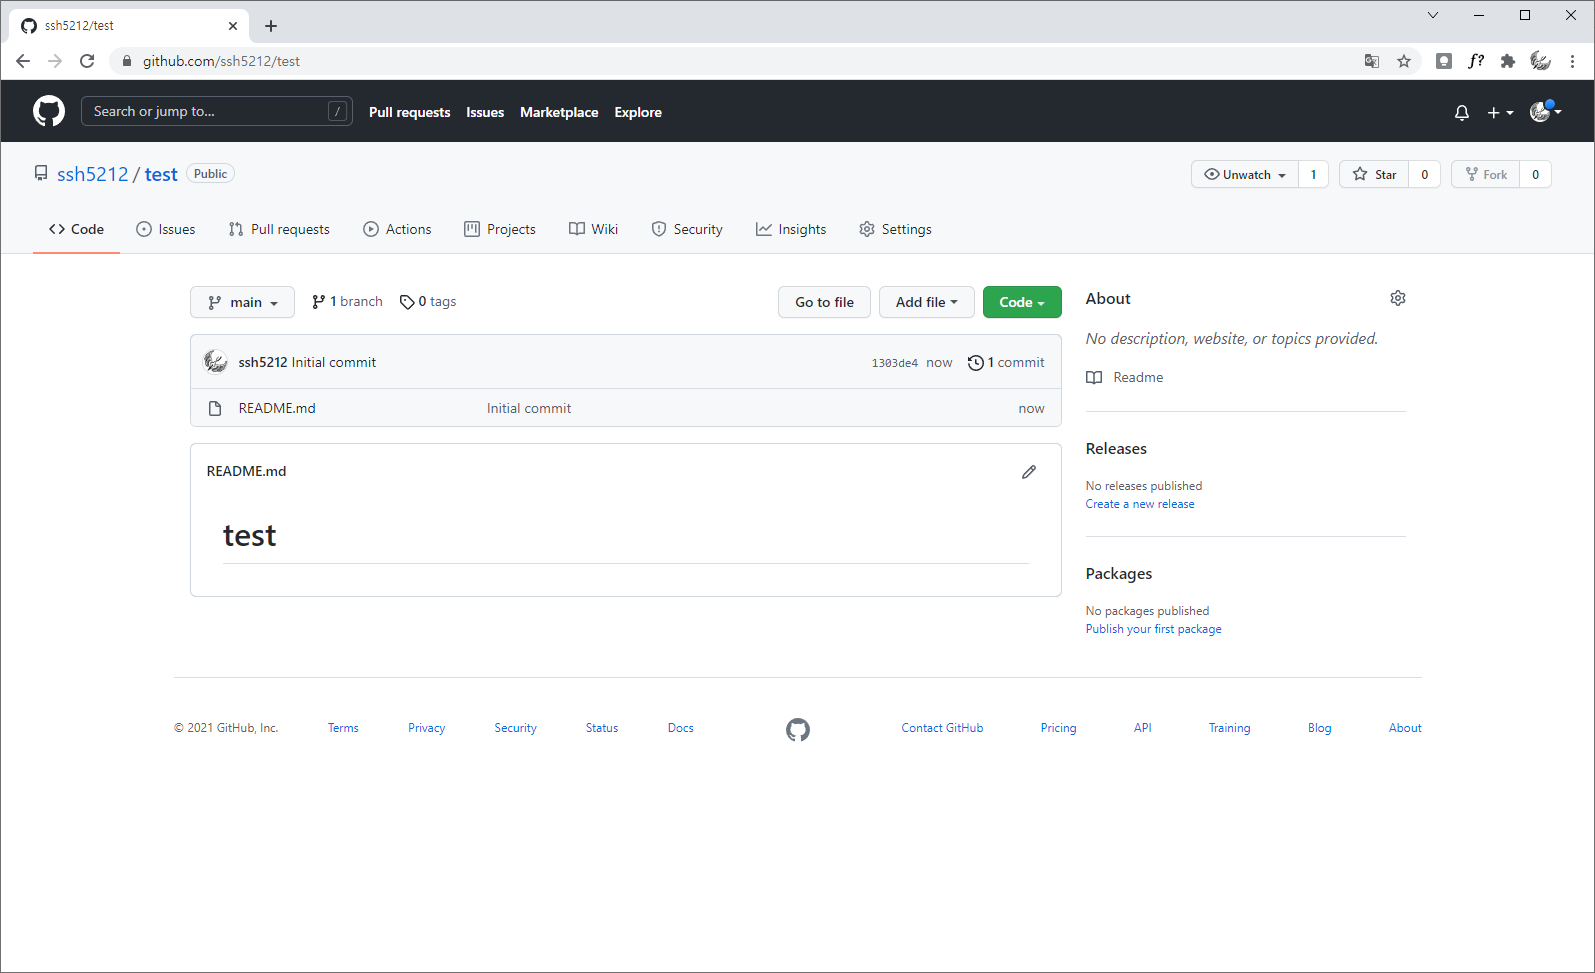
Task: Open the repository Security tab
Action: point(687,229)
